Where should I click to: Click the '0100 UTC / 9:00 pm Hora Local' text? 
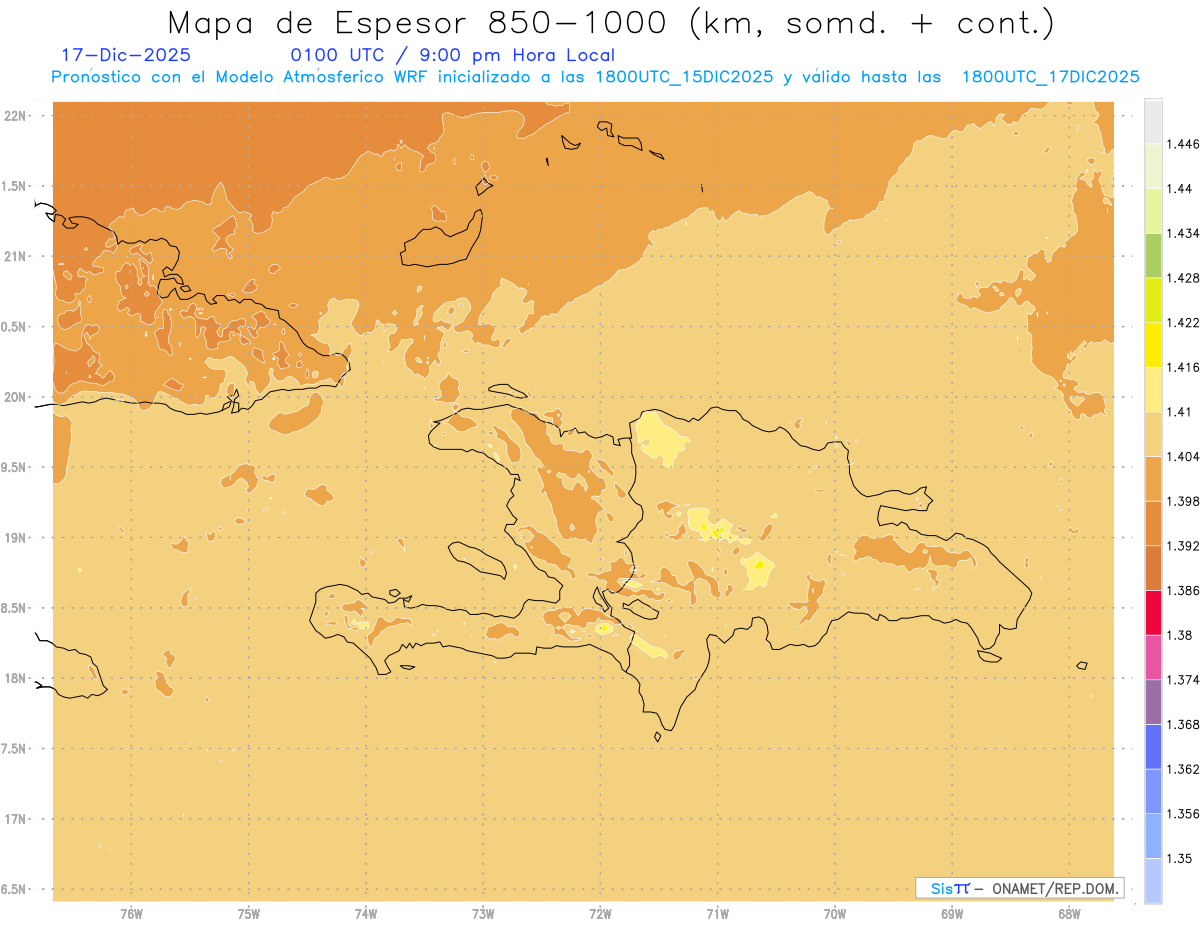(x=452, y=56)
